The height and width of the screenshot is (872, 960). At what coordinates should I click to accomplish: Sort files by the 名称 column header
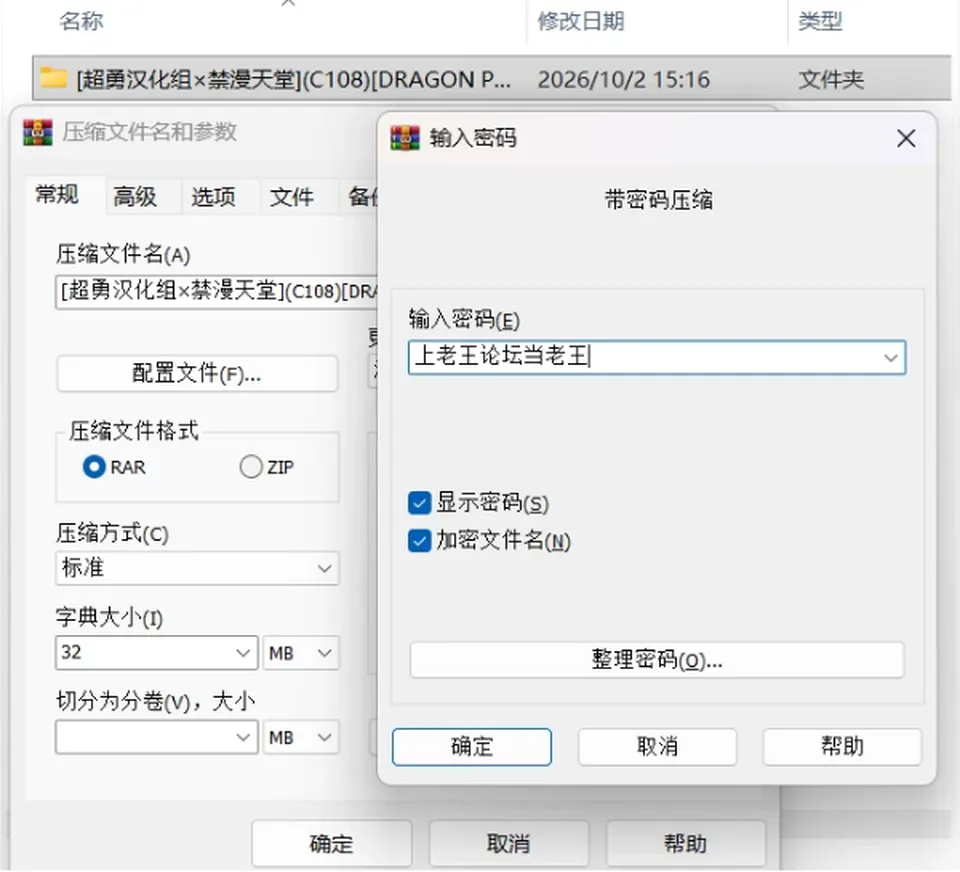click(81, 21)
